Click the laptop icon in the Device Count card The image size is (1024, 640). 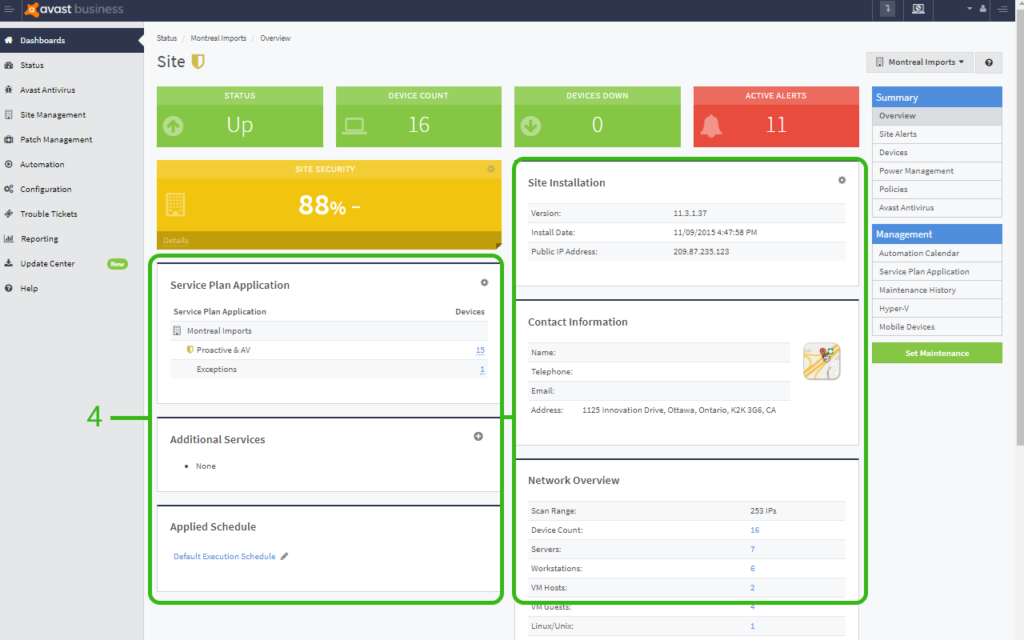pos(355,125)
